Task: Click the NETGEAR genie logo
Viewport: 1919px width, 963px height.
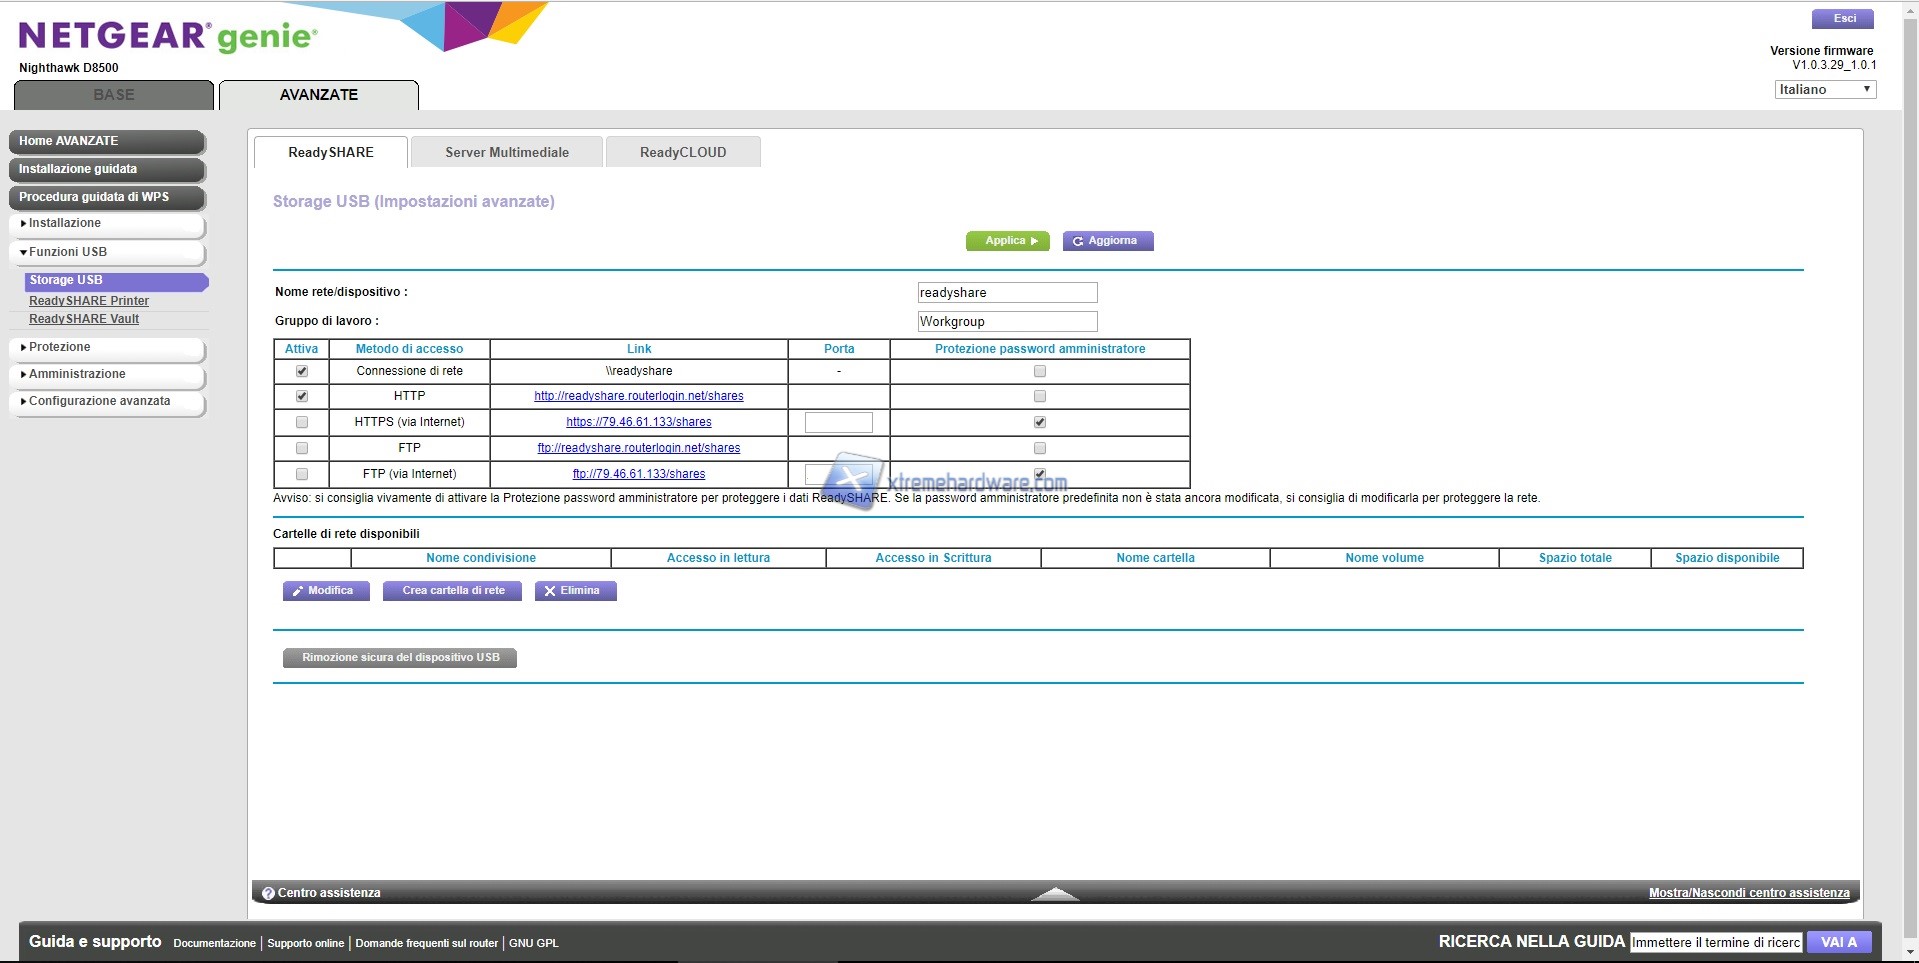Action: [168, 37]
